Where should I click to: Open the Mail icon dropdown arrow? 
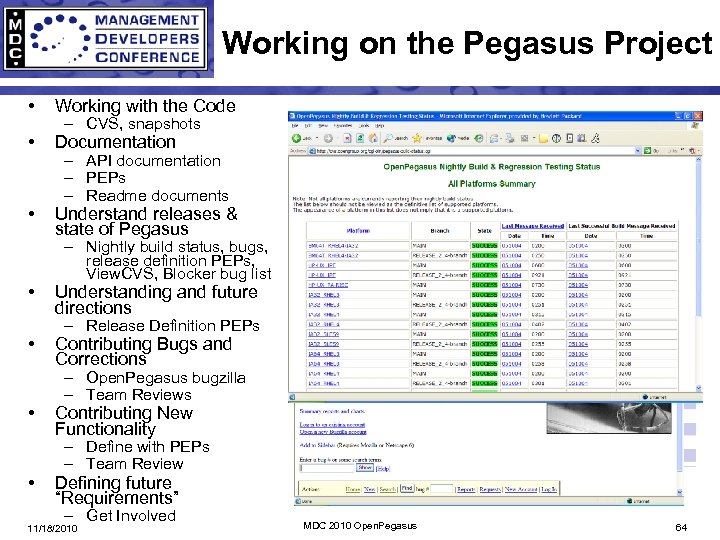click(x=501, y=138)
